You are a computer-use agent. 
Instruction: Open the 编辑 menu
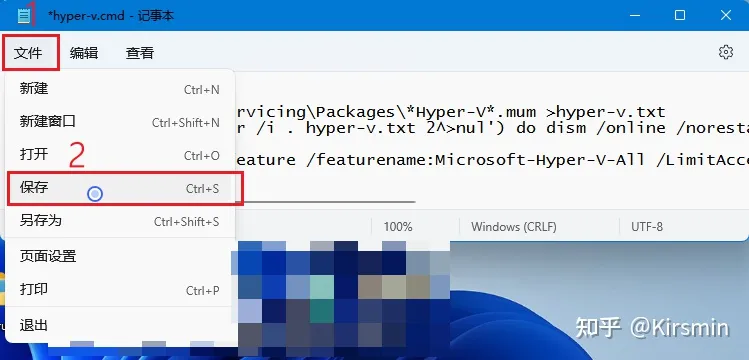84,53
